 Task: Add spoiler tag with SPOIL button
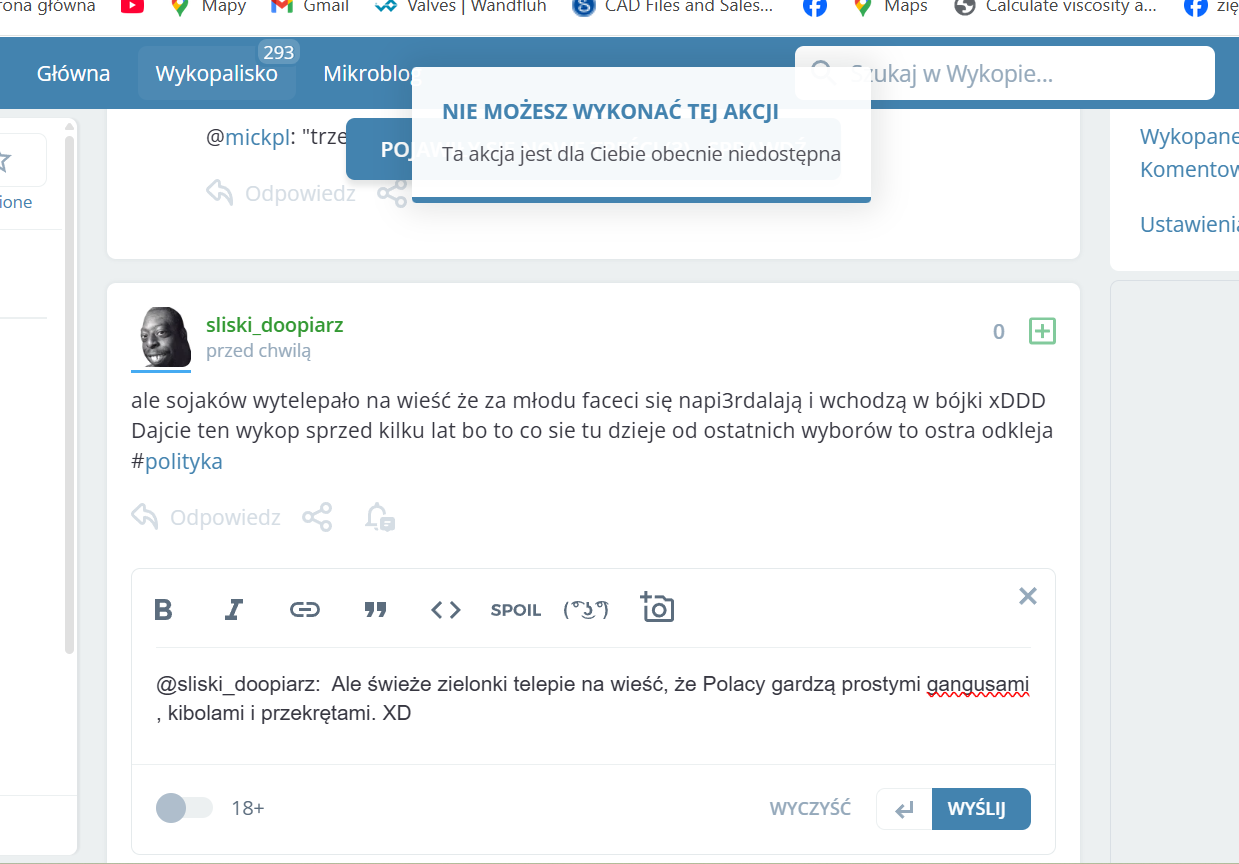515,610
